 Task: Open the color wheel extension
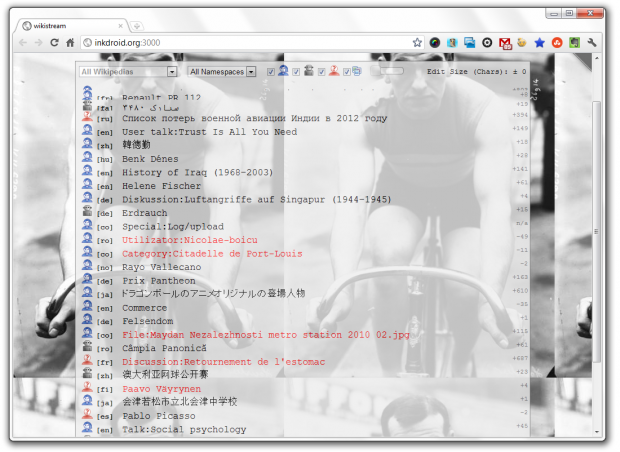pos(435,42)
